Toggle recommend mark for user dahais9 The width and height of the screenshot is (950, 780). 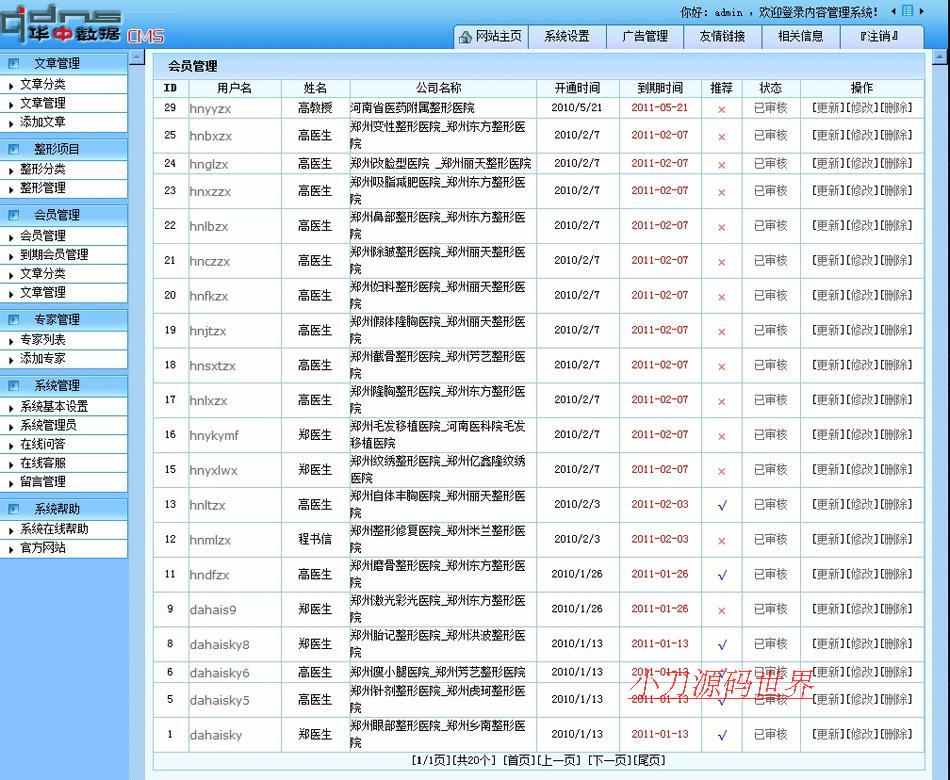pos(722,610)
